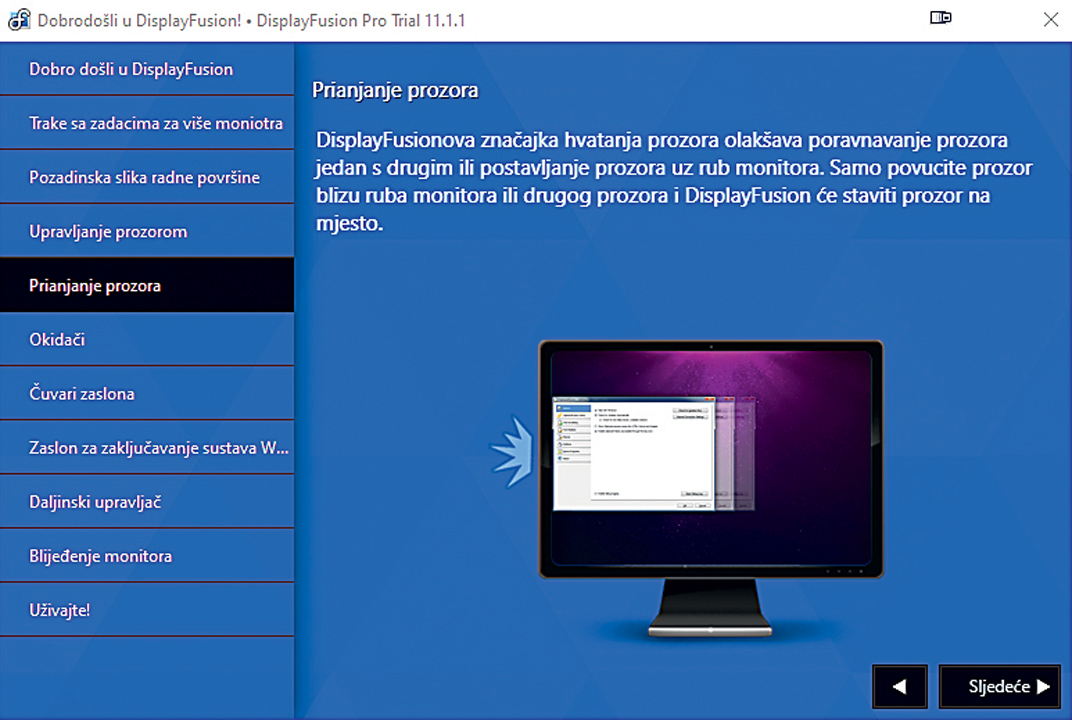
Task: Select Trake sa zadacima za više moniotra
Action: [147, 123]
